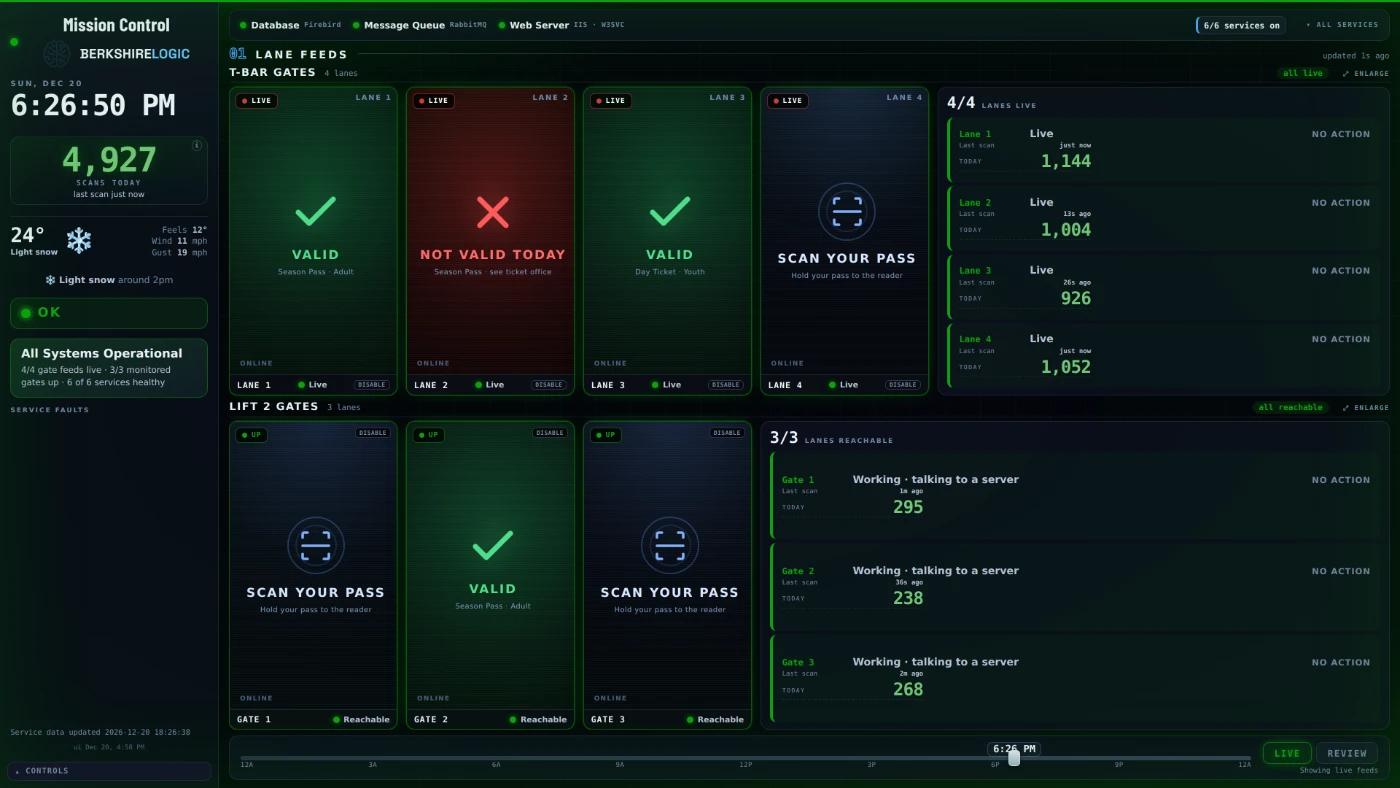This screenshot has height=788, width=1400.
Task: Expand the Controls panel
Action: coord(109,771)
